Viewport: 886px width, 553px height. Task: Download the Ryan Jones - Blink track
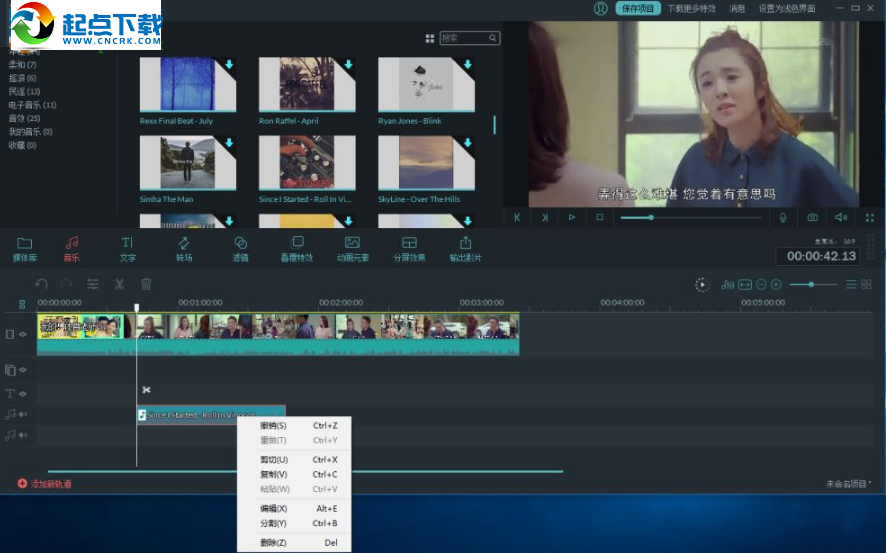[x=467, y=65]
